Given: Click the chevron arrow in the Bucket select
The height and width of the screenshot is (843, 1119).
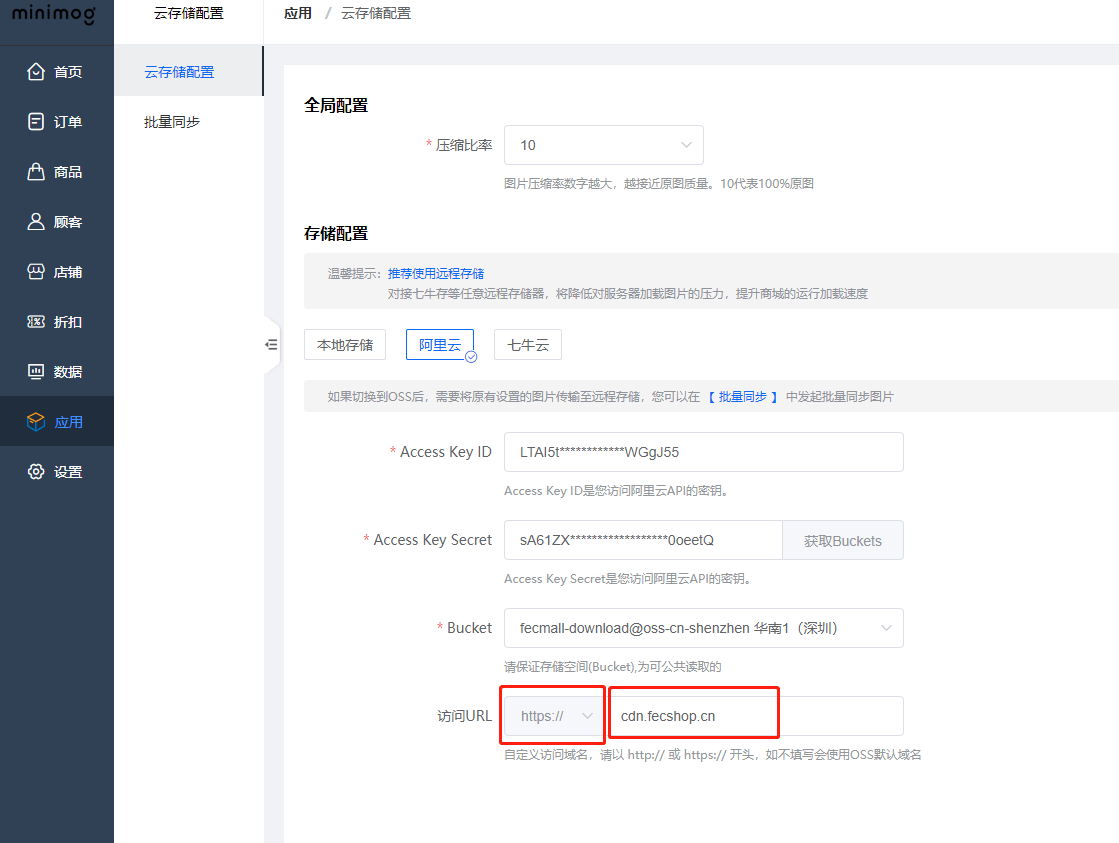Looking at the screenshot, I should coord(886,628).
